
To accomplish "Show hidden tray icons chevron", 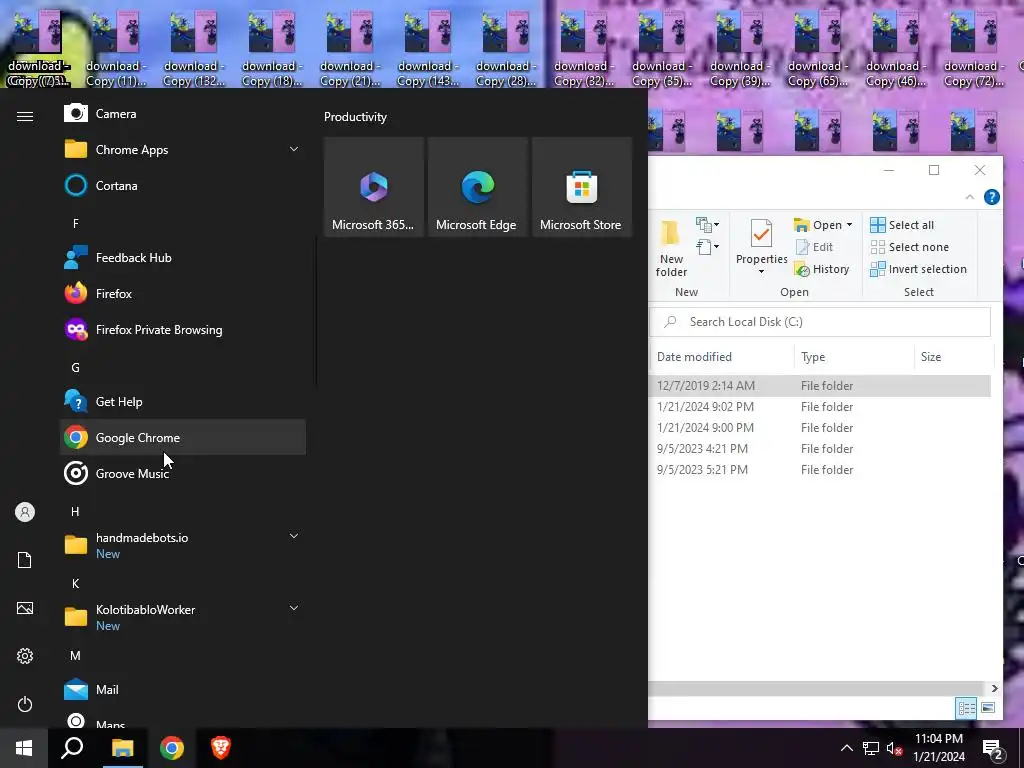I will click(846, 748).
